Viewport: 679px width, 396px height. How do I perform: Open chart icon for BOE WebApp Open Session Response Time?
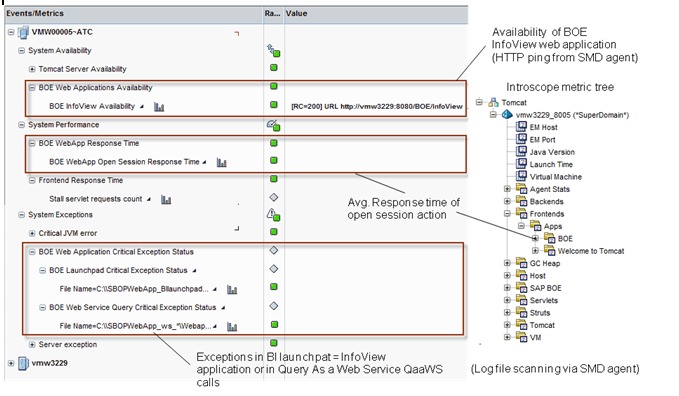(x=221, y=163)
